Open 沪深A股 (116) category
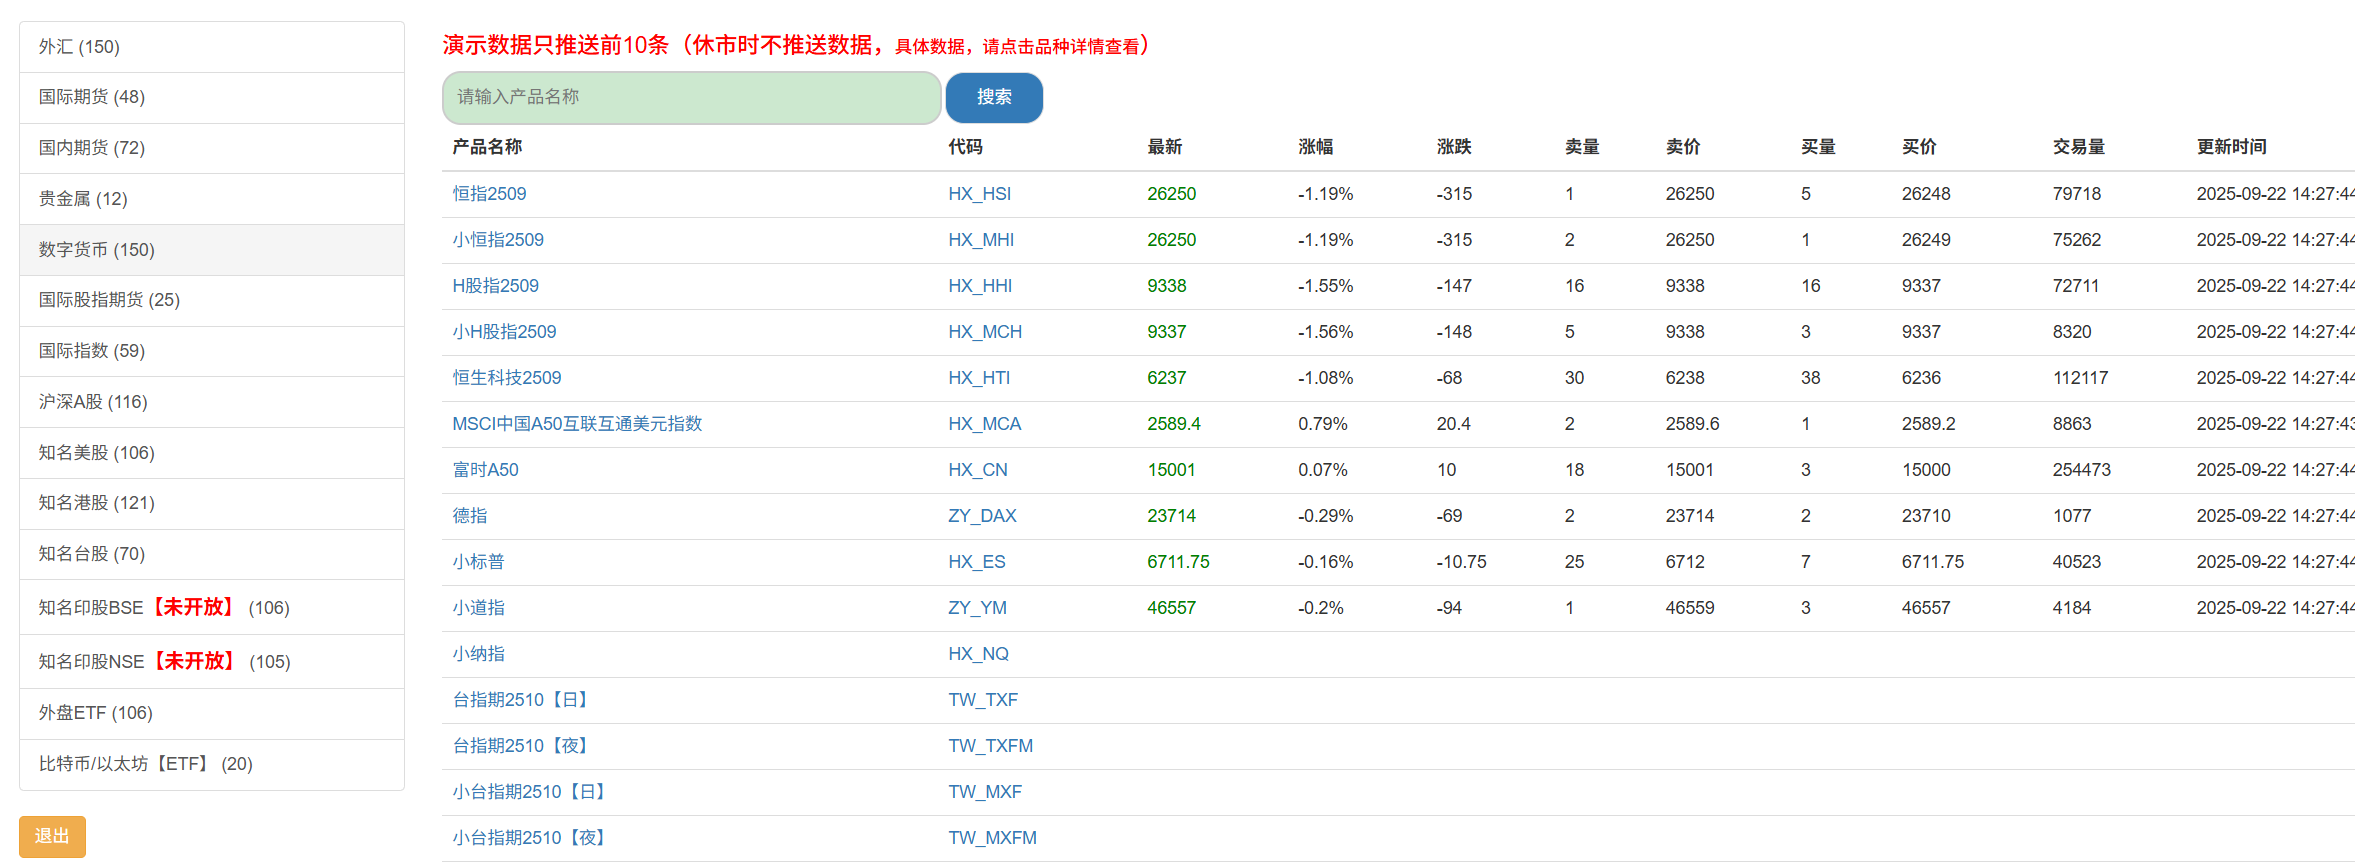 click(x=212, y=401)
